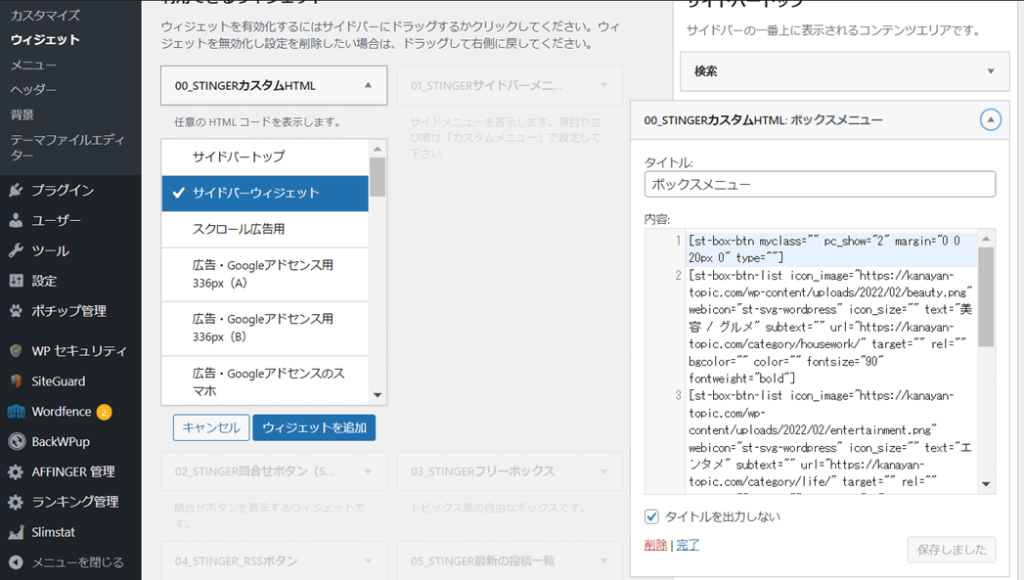
Task: Open the ヘッダー appearance submenu
Action: point(33,90)
